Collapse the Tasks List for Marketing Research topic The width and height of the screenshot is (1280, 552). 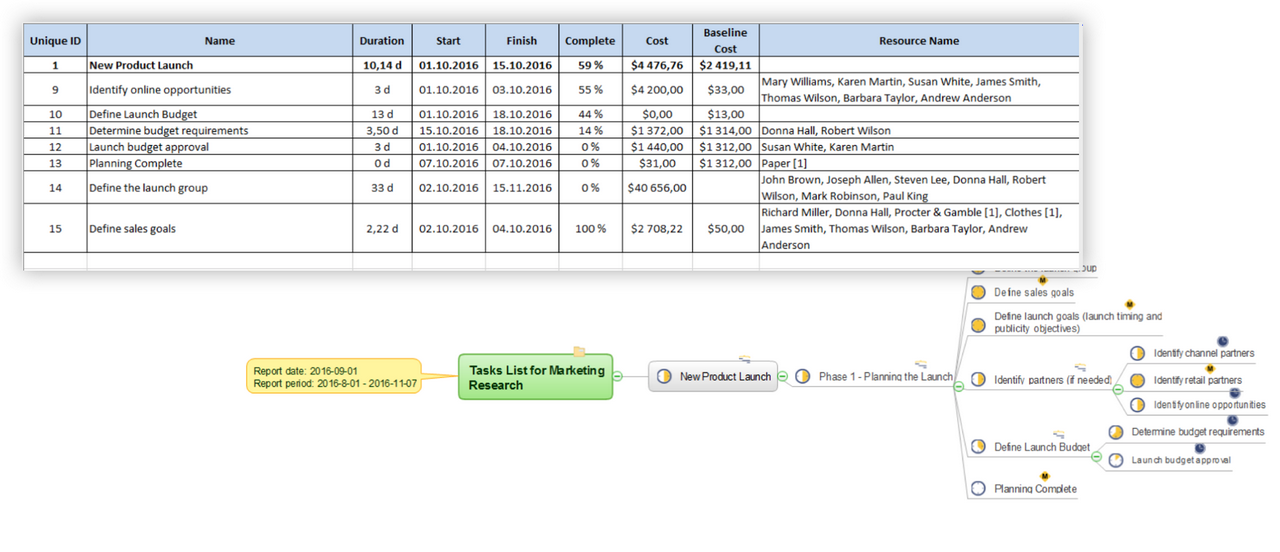[x=618, y=377]
